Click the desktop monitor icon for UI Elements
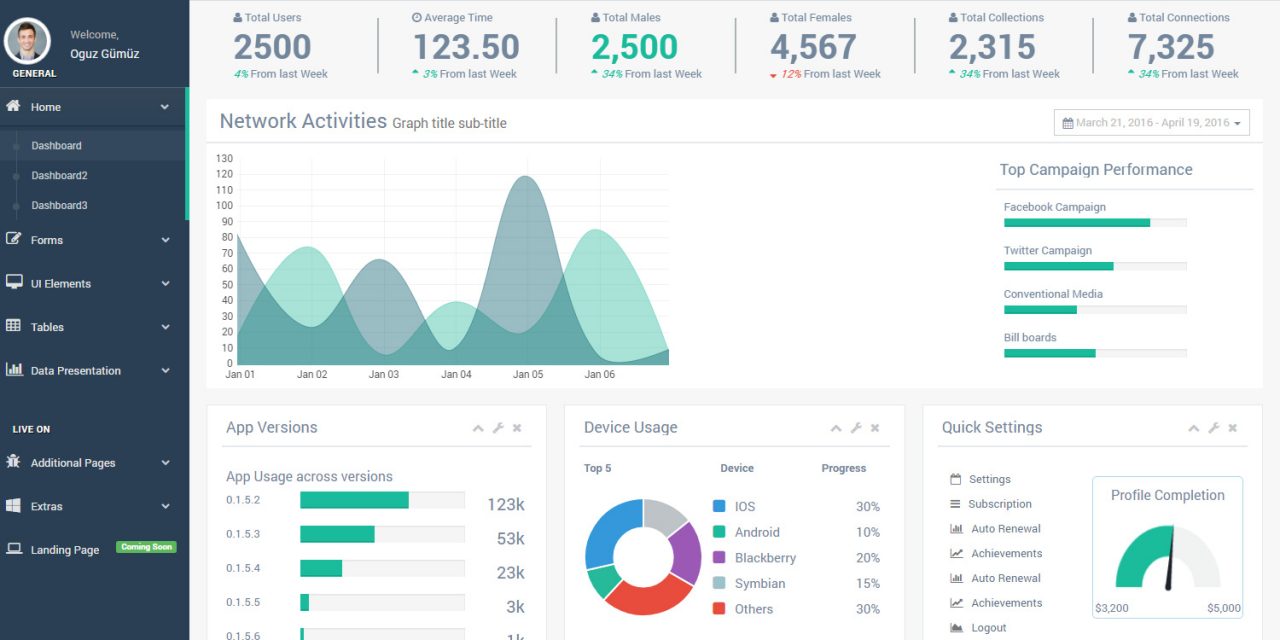Image resolution: width=1280 pixels, height=640 pixels. pyautogui.click(x=14, y=283)
